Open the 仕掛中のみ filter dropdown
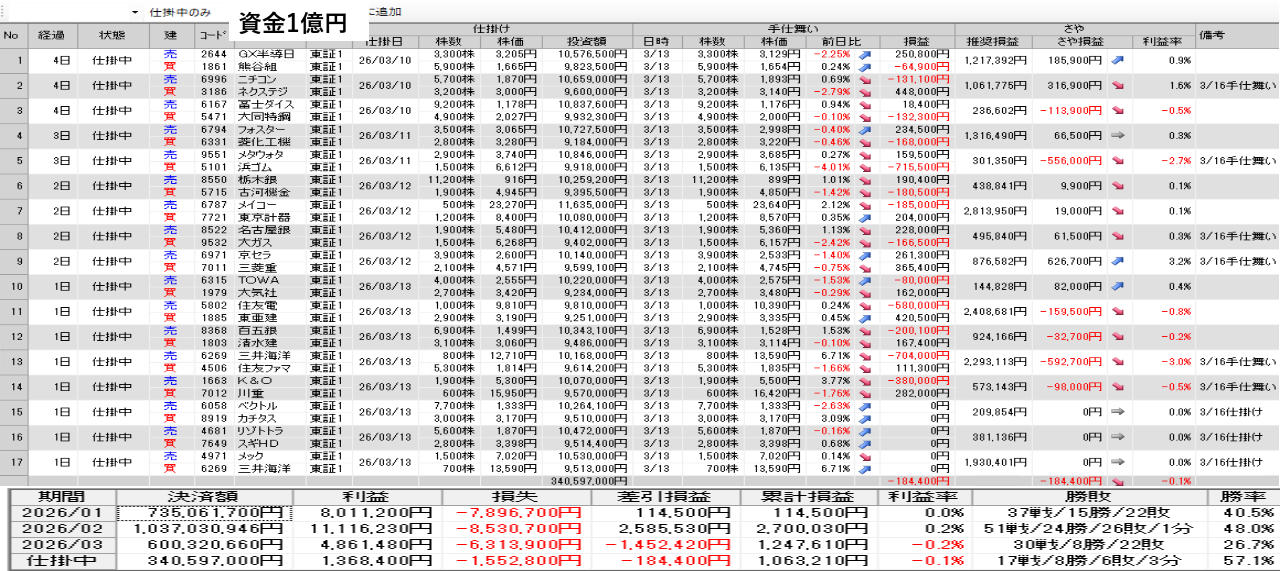This screenshot has width=1280, height=571. coord(180,12)
